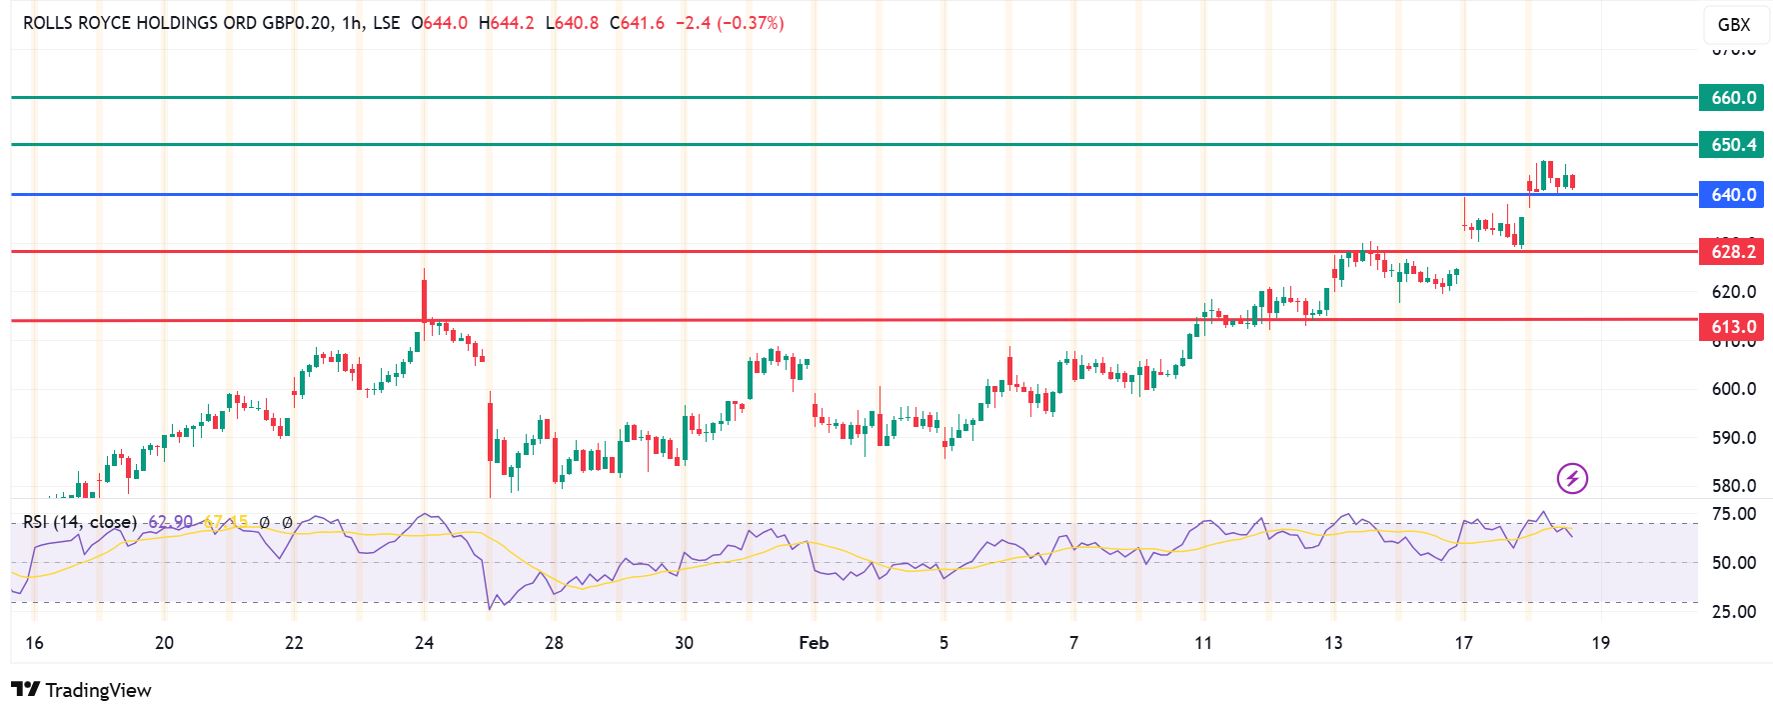Click the 590.0 price scale value
This screenshot has height=713, width=1773.
coord(1734,438)
